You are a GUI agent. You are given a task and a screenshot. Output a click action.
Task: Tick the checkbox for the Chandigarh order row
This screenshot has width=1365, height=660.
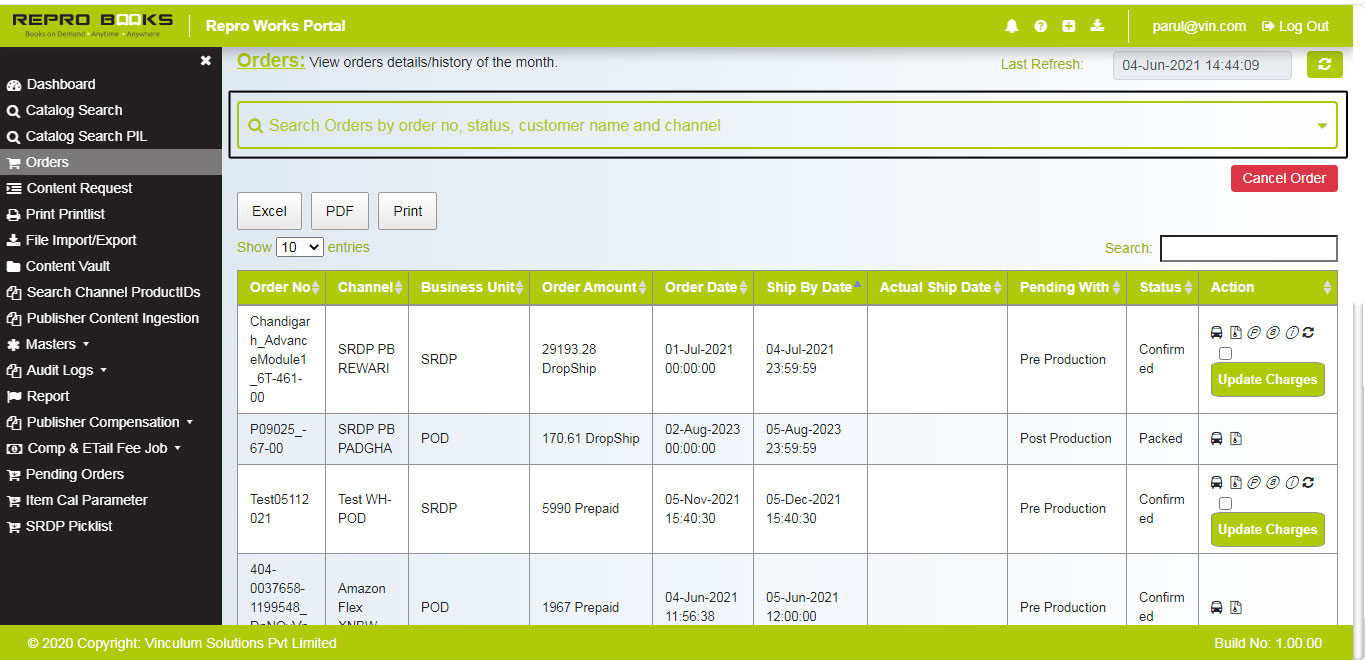(x=1225, y=353)
